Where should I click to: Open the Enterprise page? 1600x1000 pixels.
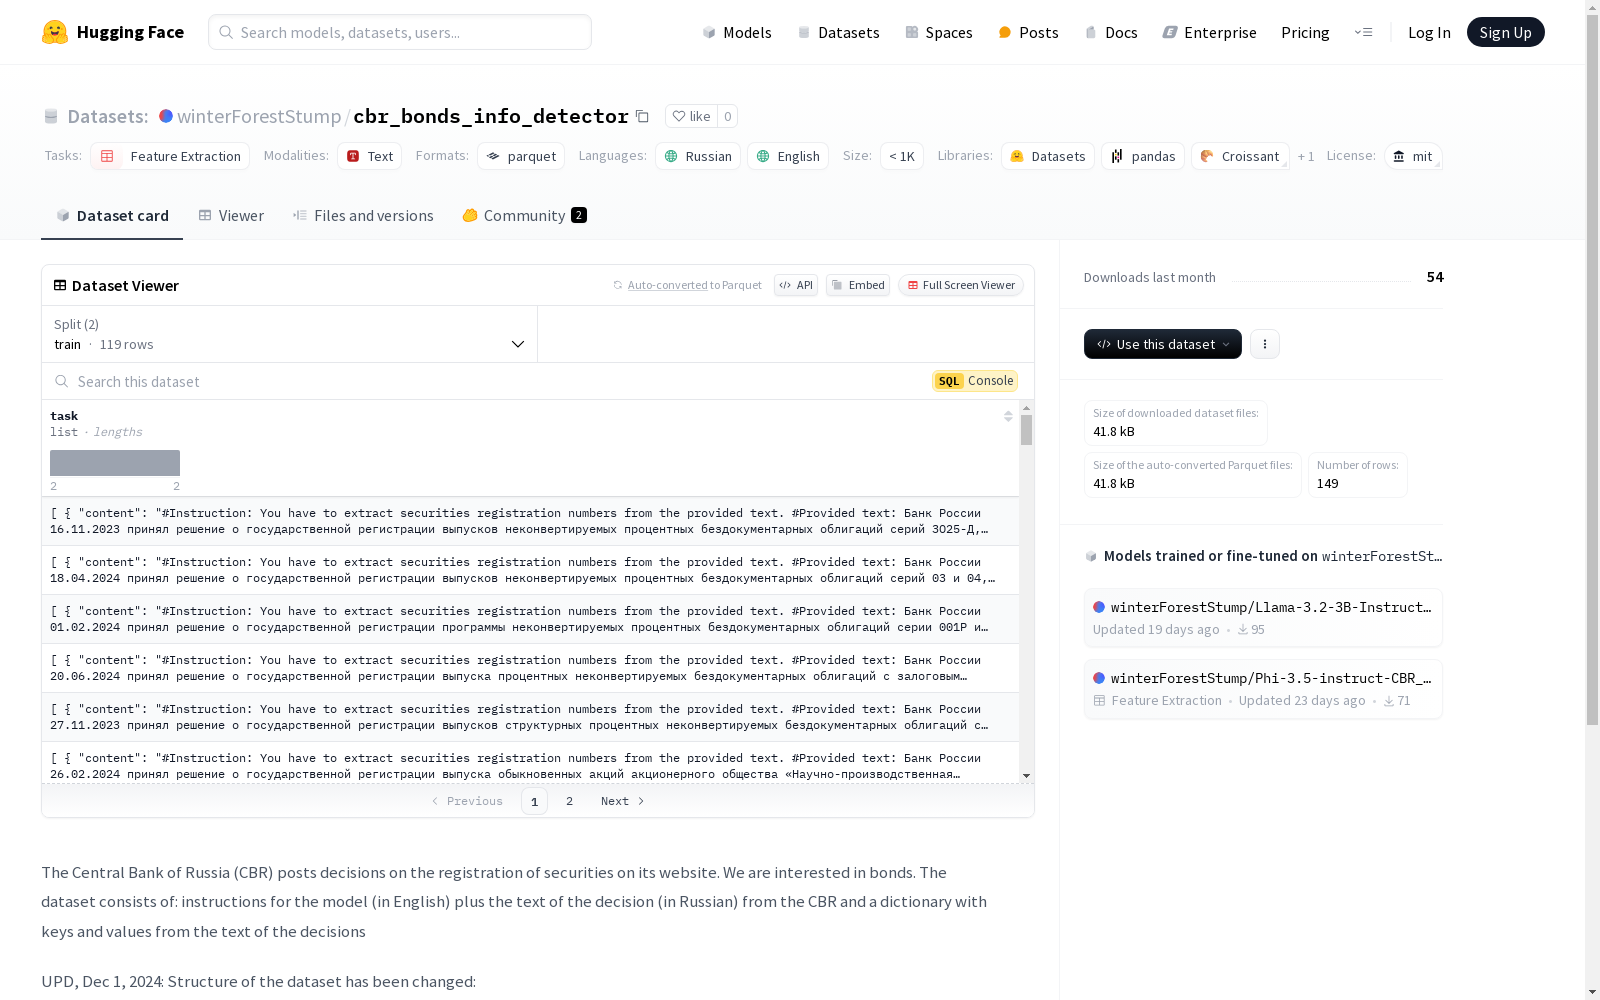(x=1209, y=32)
